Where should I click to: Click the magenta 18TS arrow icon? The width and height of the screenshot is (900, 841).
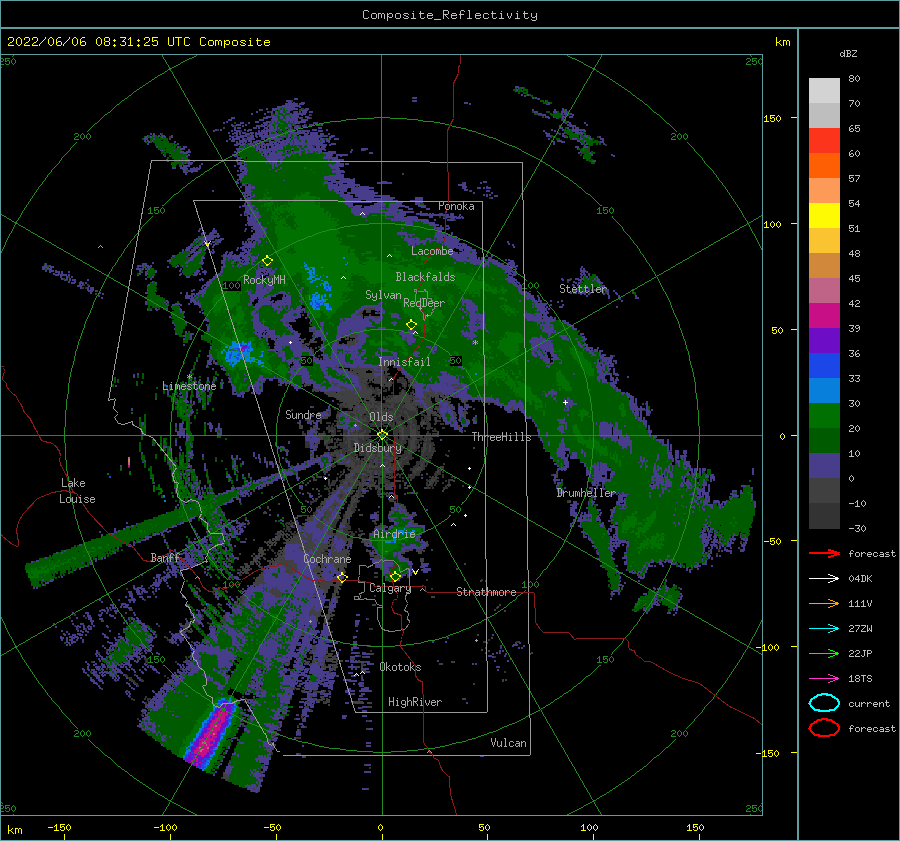click(824, 679)
